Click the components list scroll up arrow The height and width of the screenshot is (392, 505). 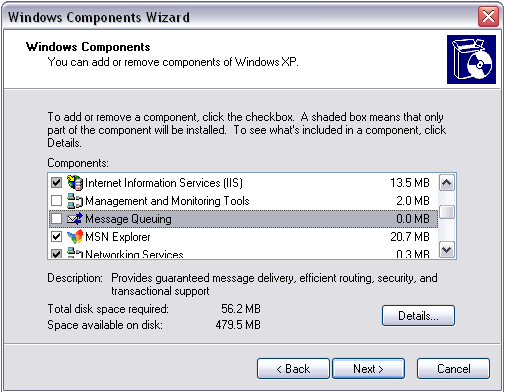tap(447, 183)
